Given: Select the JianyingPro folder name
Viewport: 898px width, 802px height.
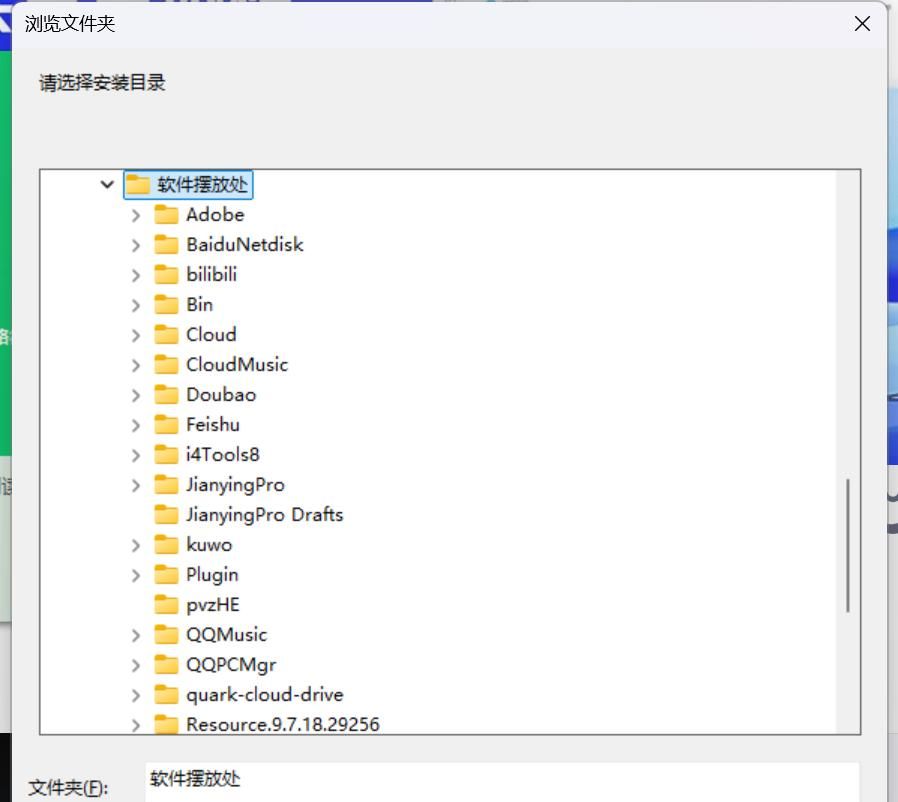Looking at the screenshot, I should pos(235,485).
